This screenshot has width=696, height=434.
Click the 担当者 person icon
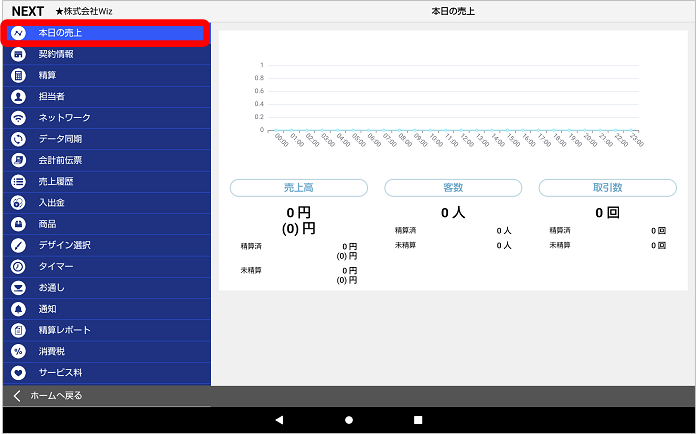click(18, 97)
